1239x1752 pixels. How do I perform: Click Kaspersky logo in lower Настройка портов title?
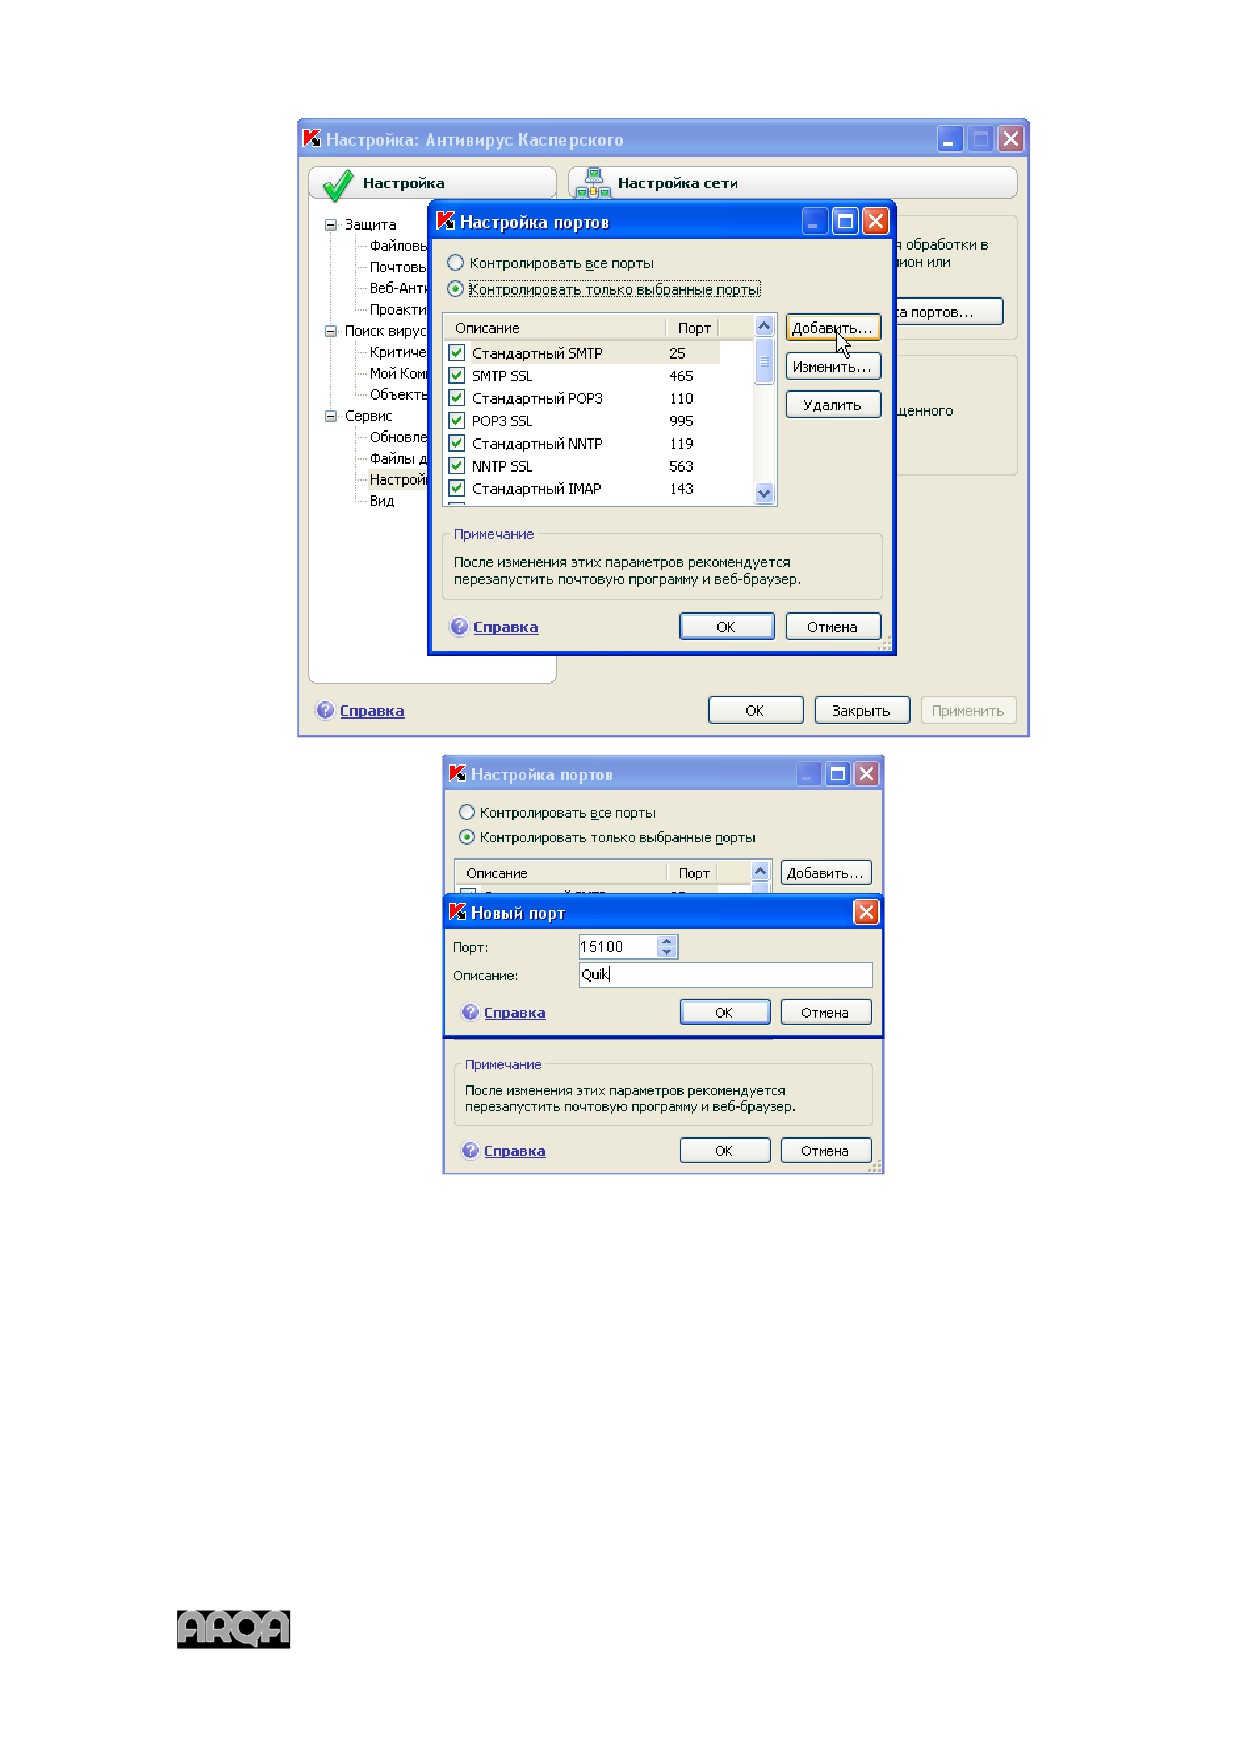coord(458,773)
